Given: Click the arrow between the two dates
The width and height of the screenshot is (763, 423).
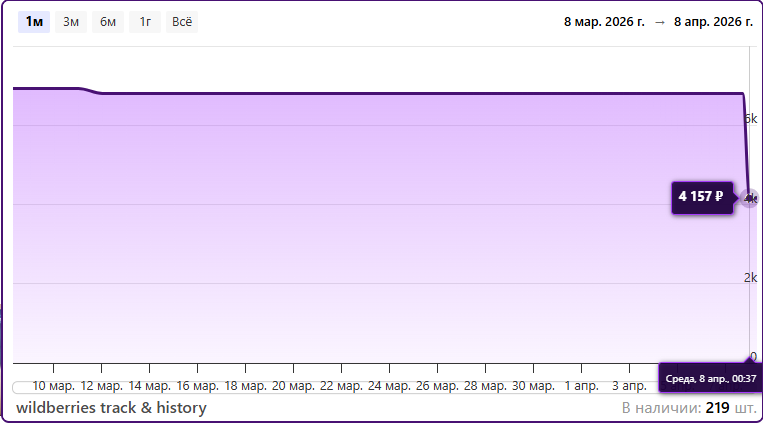Looking at the screenshot, I should tap(659, 22).
